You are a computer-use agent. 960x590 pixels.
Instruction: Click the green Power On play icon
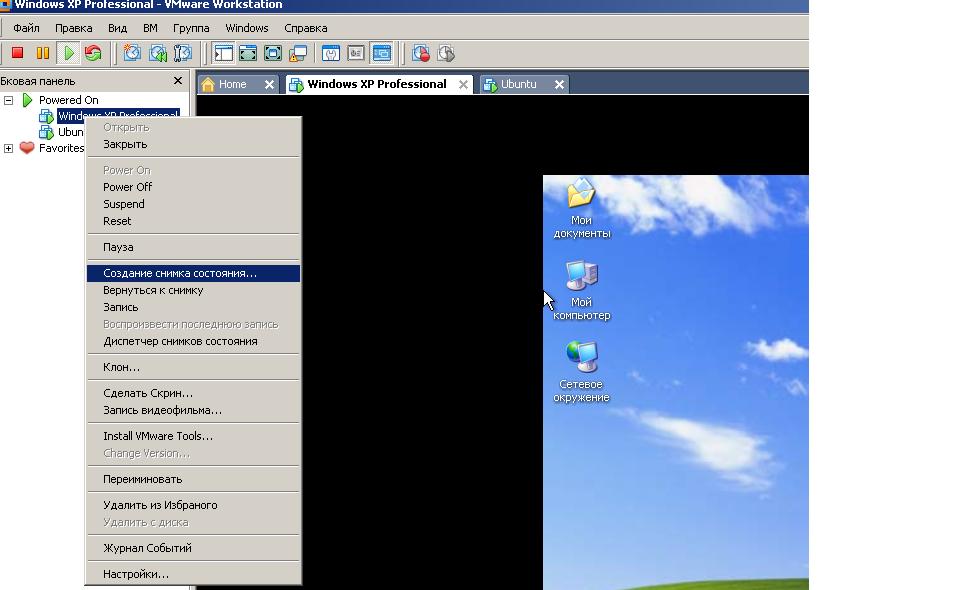pyautogui.click(x=69, y=53)
